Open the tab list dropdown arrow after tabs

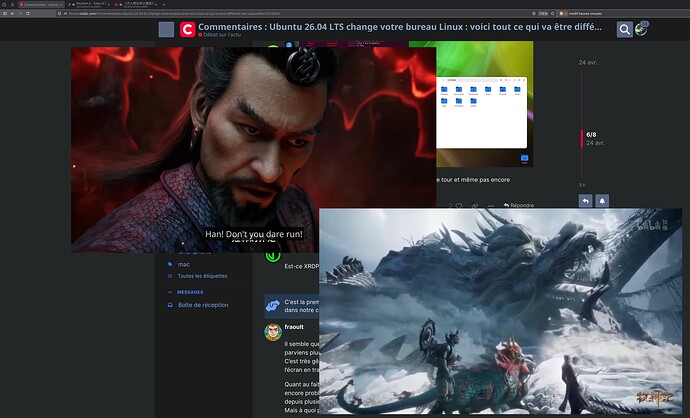164,4
